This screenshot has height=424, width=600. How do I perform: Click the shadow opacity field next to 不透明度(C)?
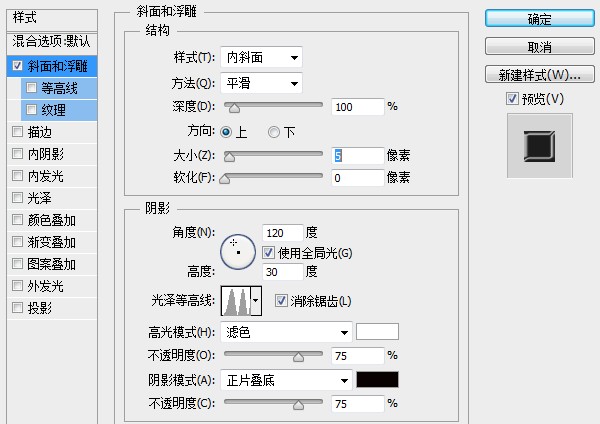click(357, 404)
